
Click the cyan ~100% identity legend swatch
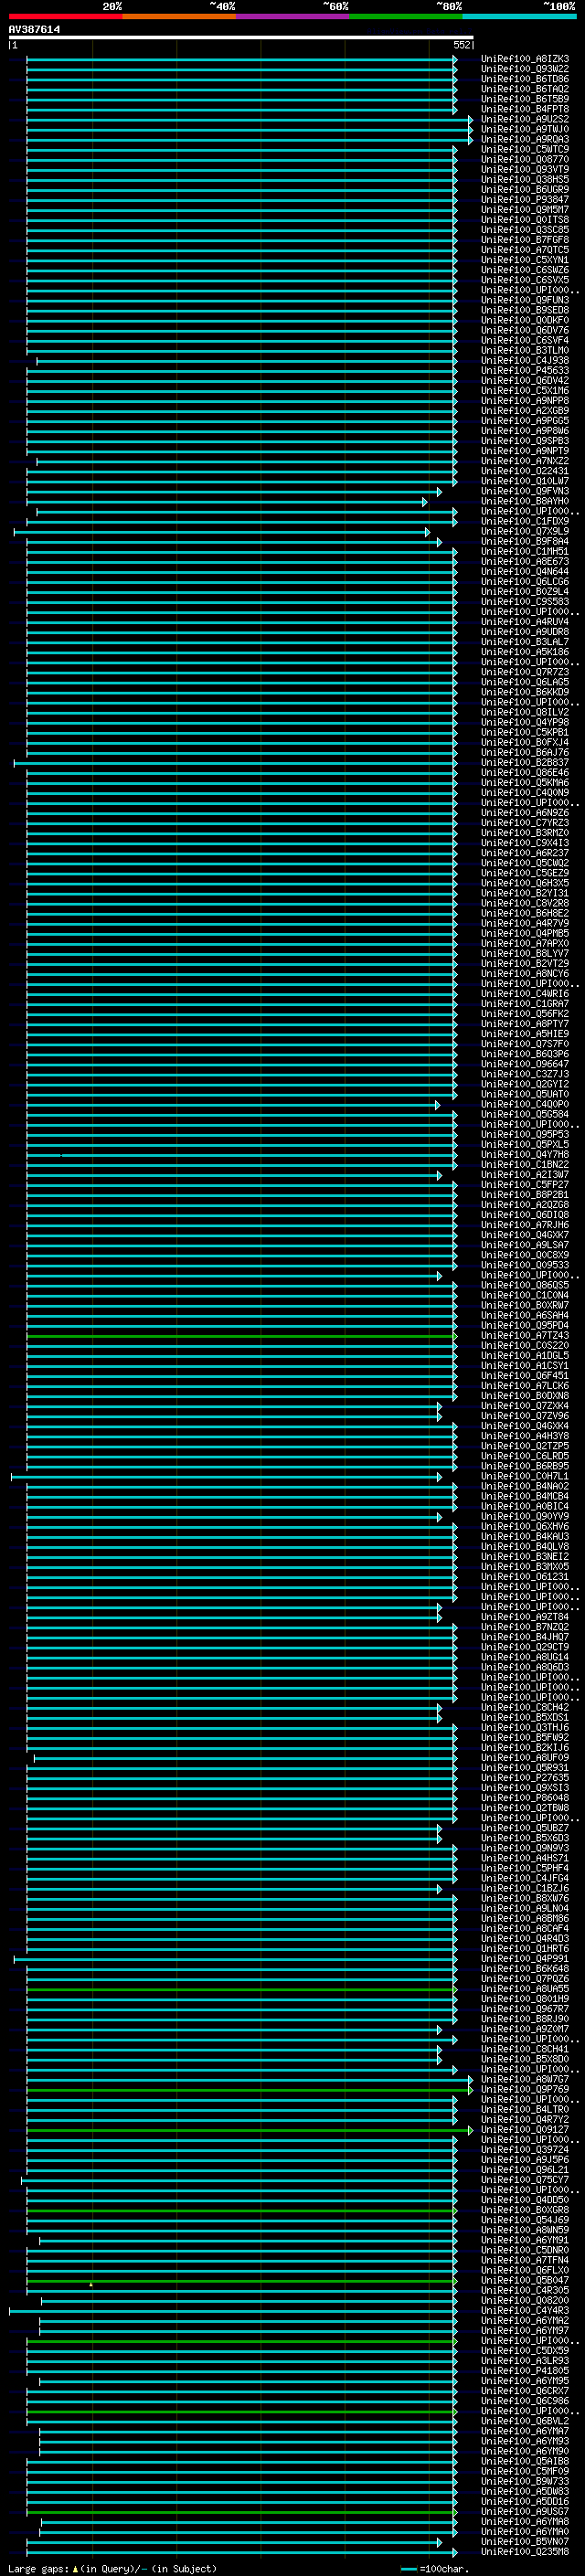(519, 16)
